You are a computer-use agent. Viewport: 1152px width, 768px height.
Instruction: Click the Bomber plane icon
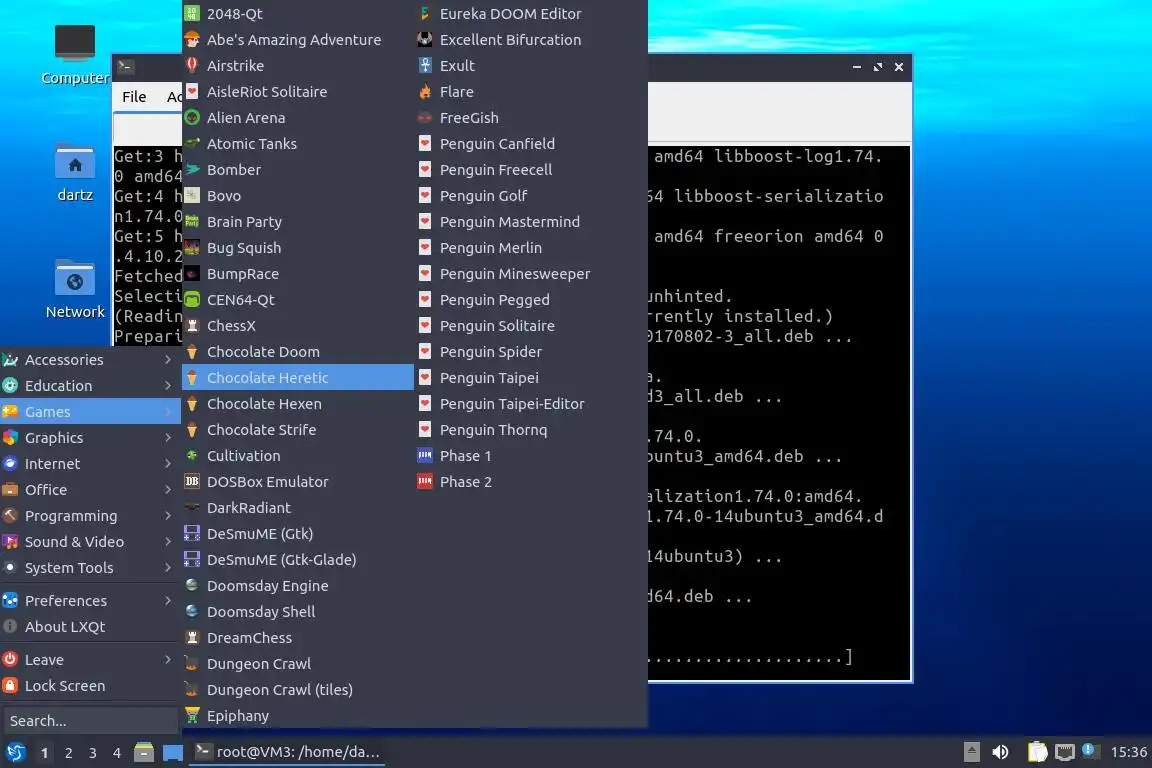[192, 170]
